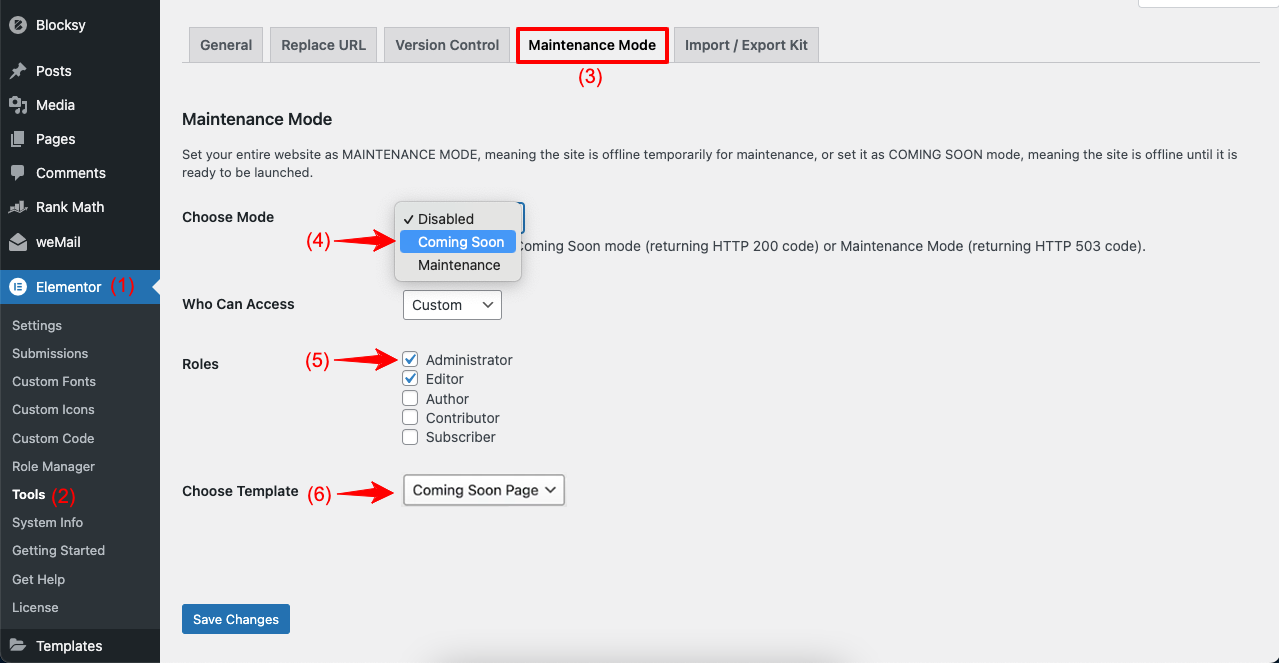The width and height of the screenshot is (1279, 663).
Task: Open Getting Started submenu link
Action: 58,550
